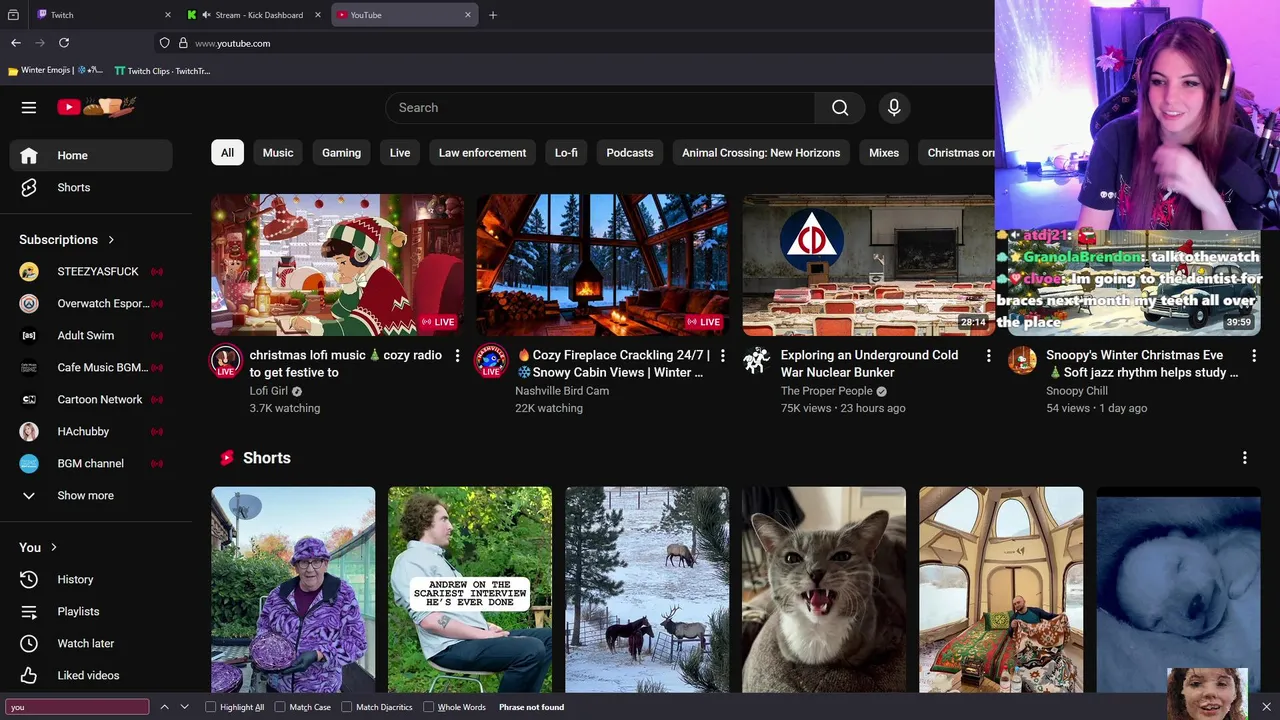Open options for Underground Cold War Bunker video
This screenshot has width=1280, height=720.
pos(989,356)
